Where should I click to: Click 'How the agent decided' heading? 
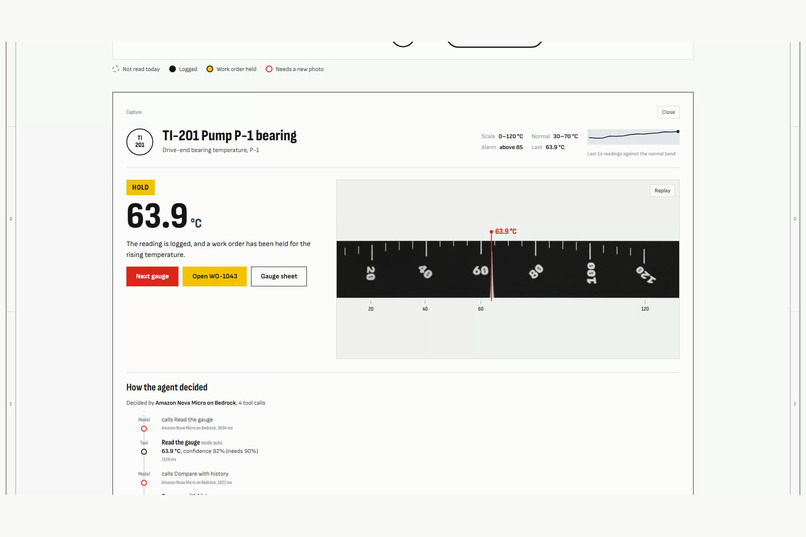[167, 387]
